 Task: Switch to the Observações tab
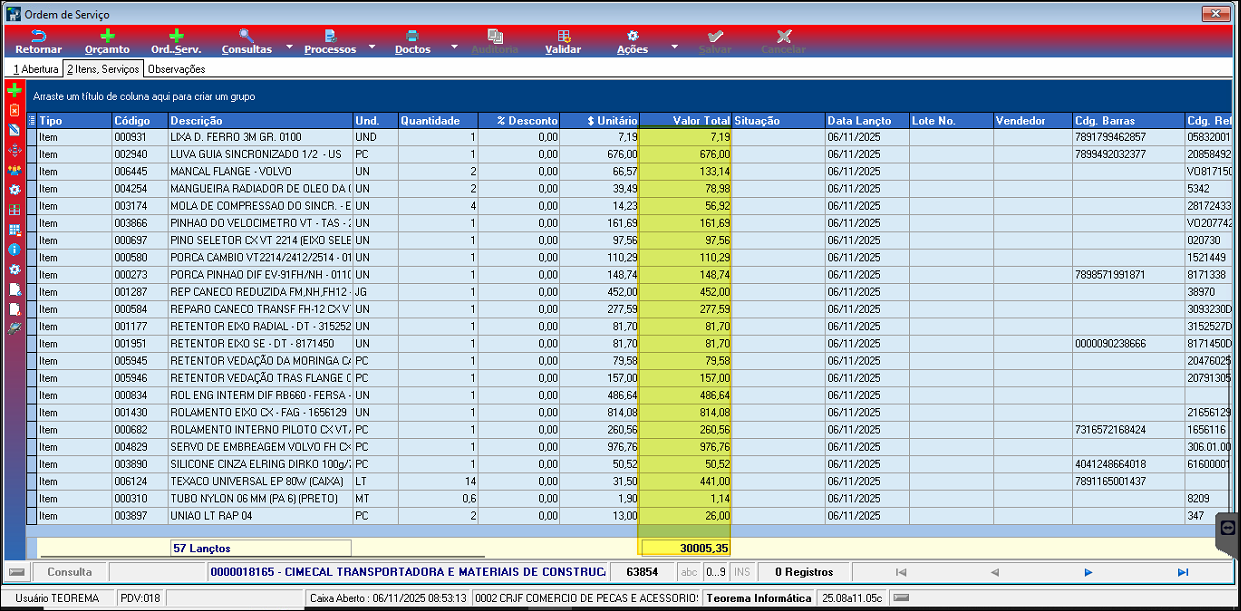pyautogui.click(x=176, y=69)
